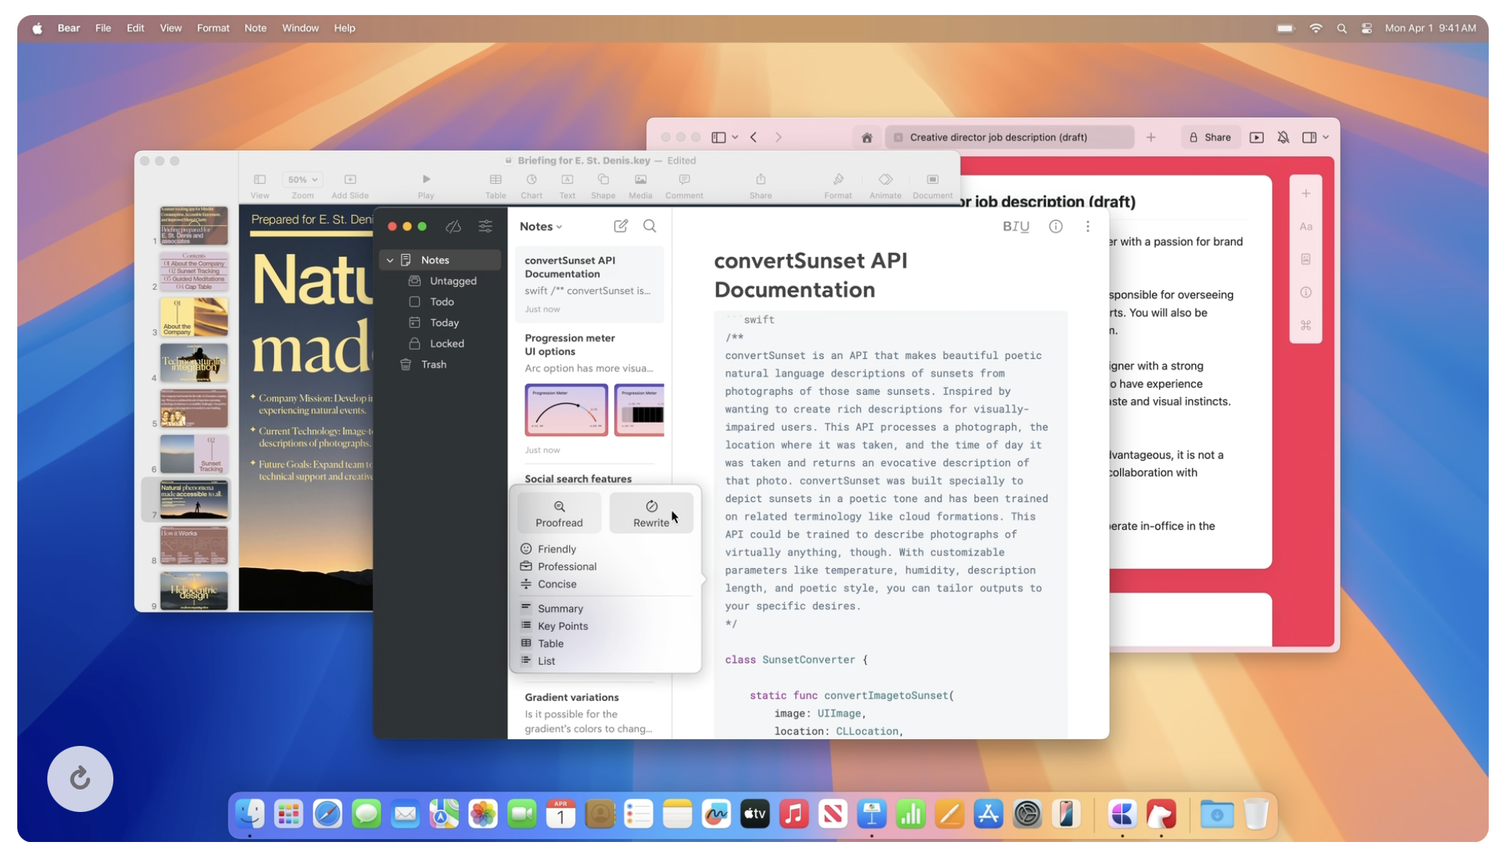
Task: Click the home icon in the pink window
Action: tap(867, 137)
